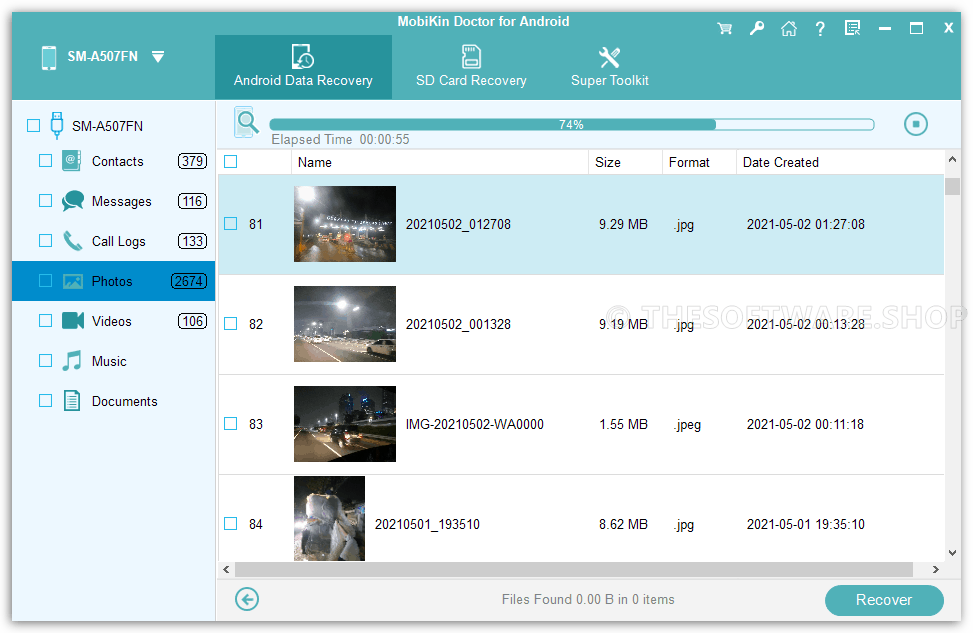Click the Photos picture icon
The image size is (973, 633).
coord(73,281)
